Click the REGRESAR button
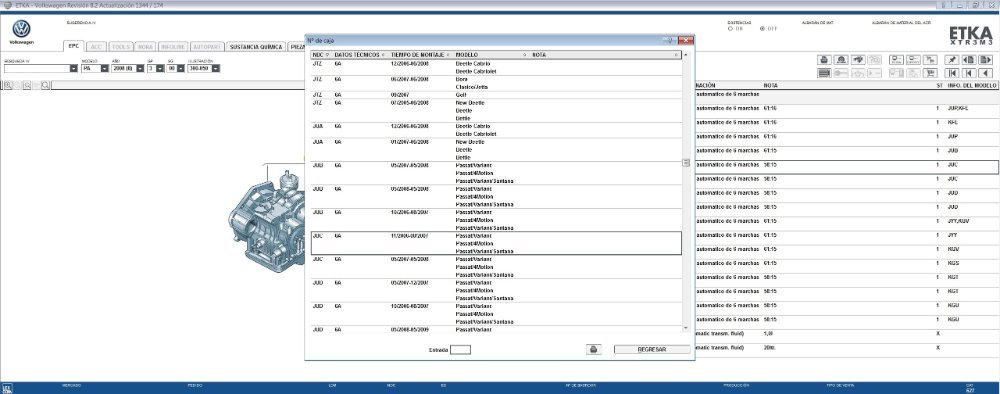1000x394 pixels. point(652,349)
